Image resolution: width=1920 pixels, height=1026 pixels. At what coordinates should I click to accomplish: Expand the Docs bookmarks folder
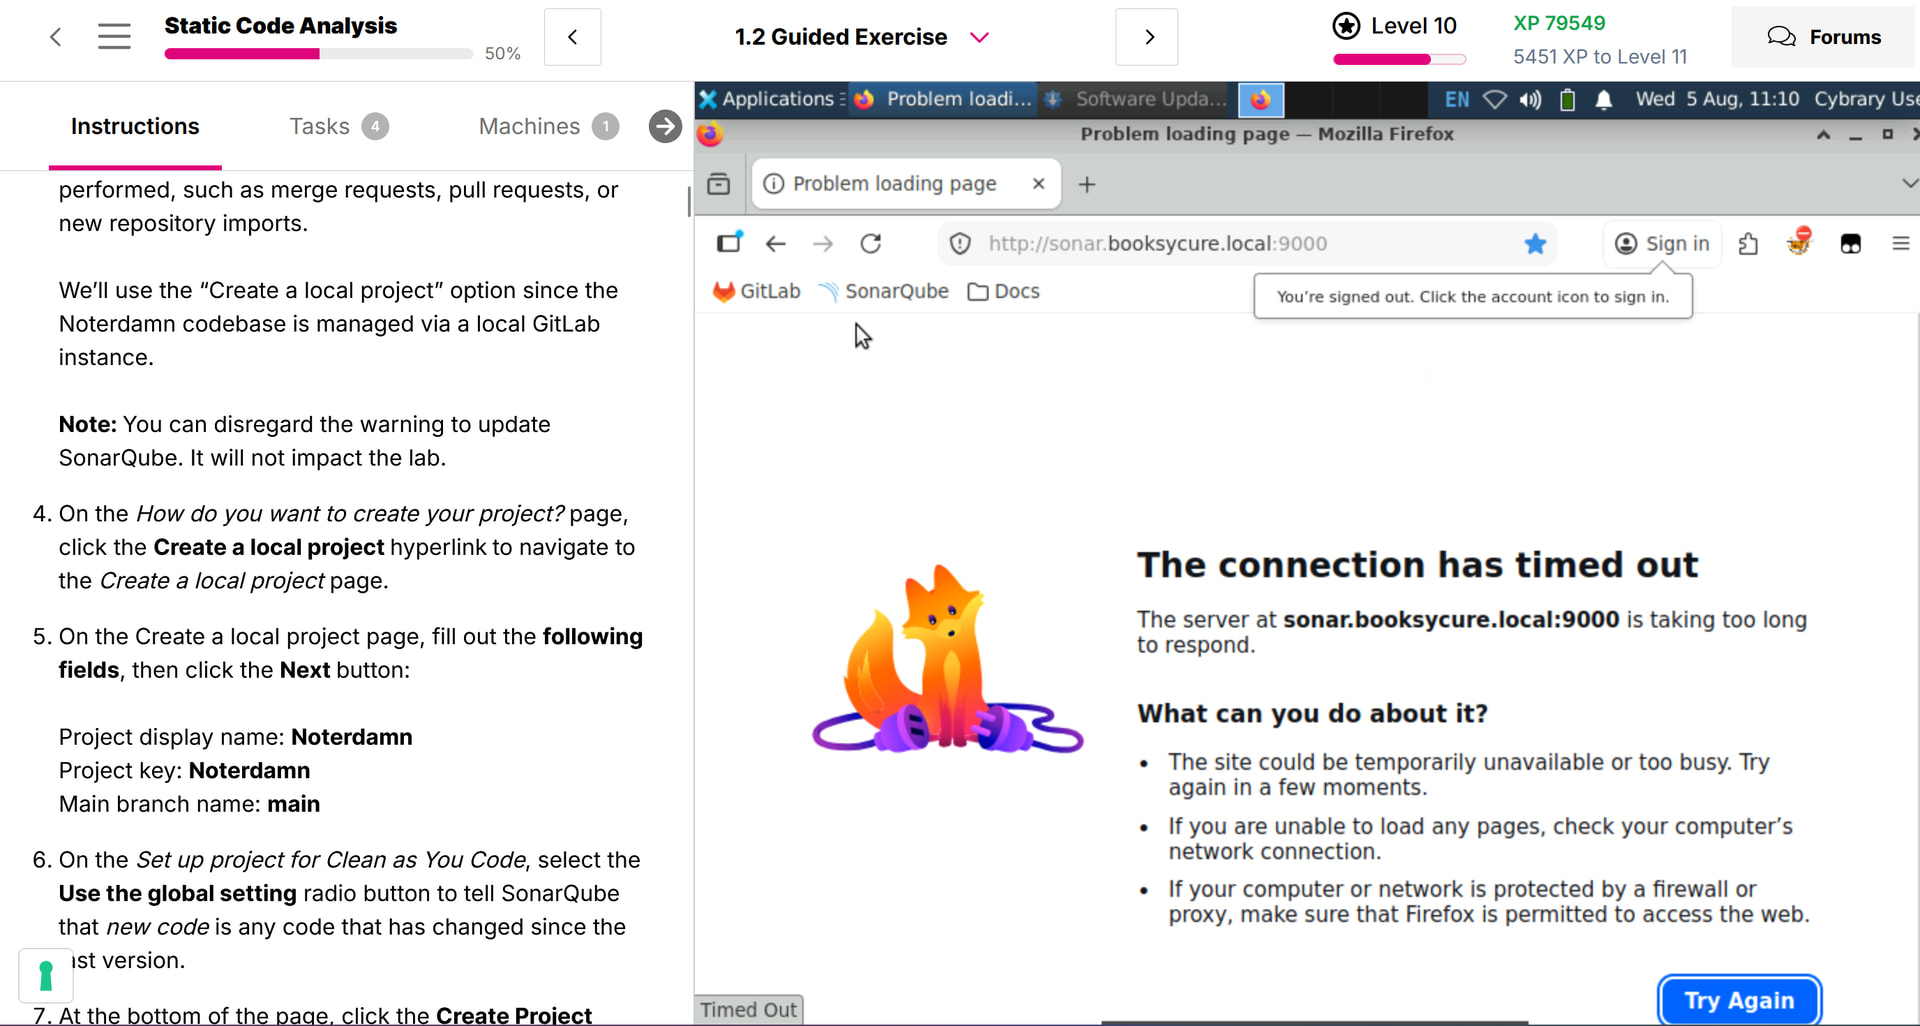coord(1004,291)
